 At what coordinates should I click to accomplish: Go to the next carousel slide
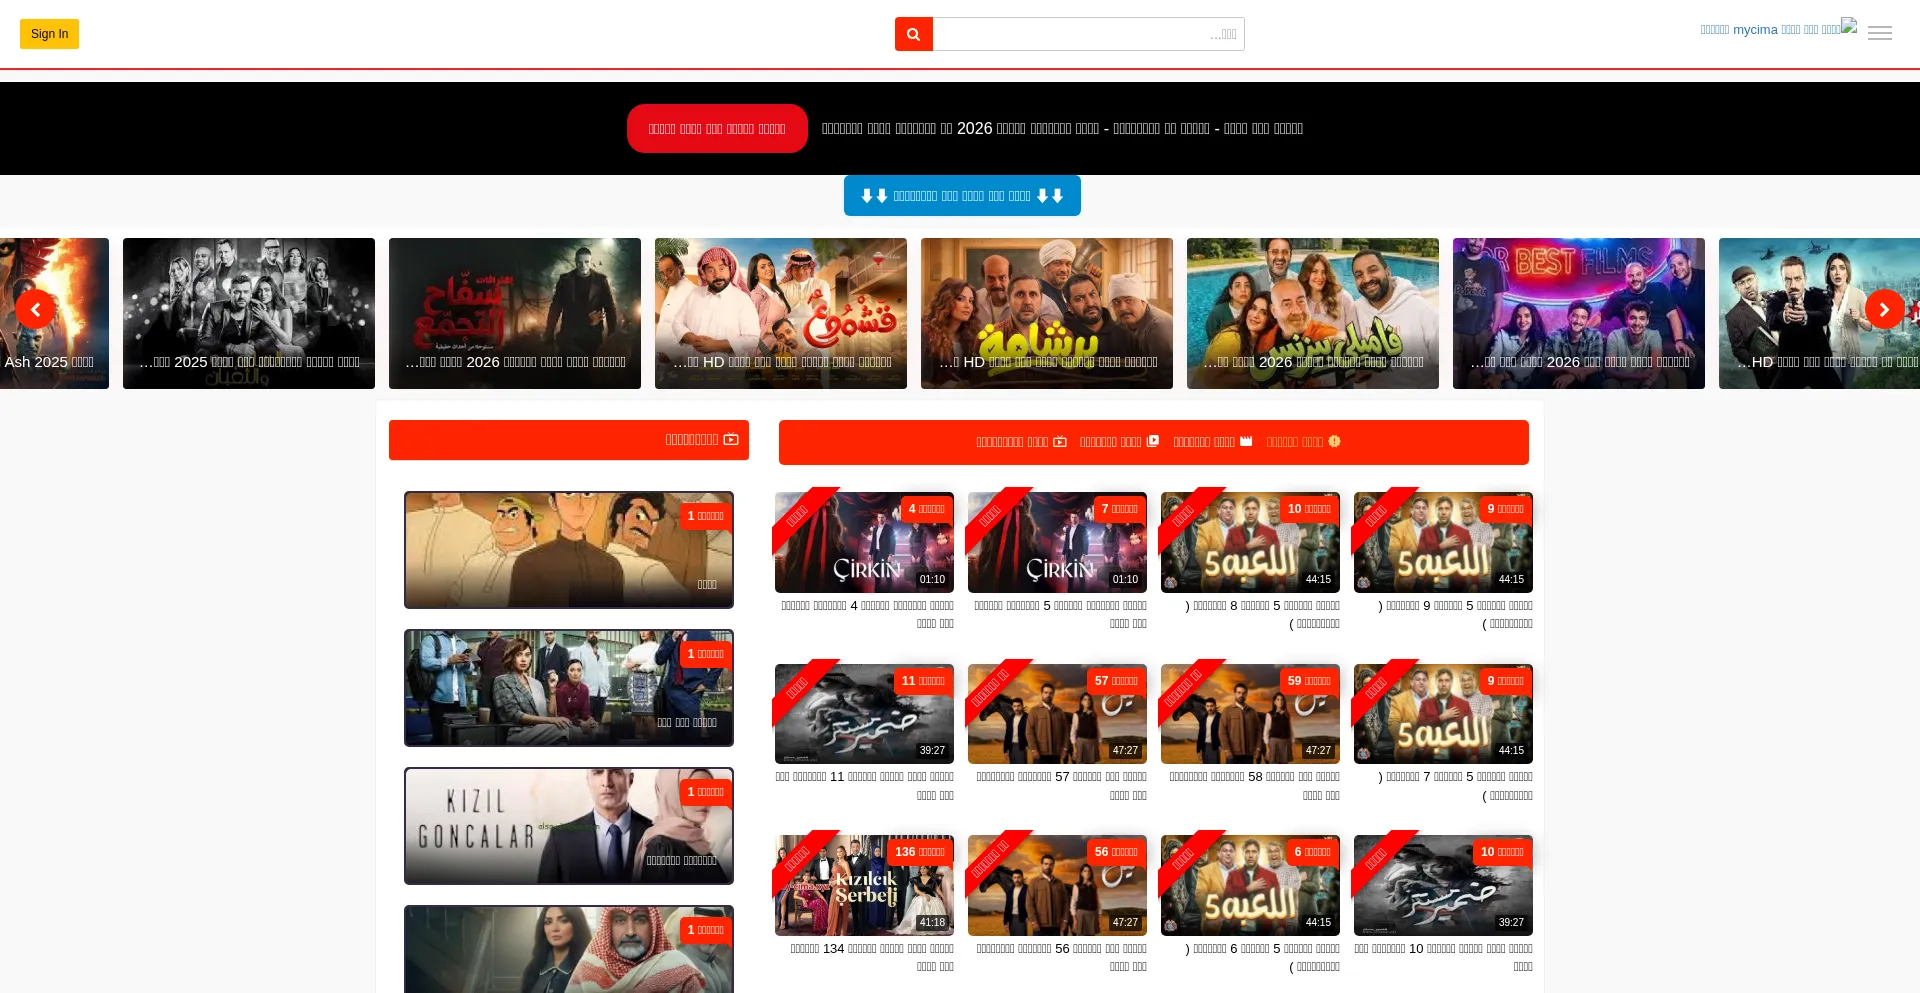(x=1884, y=310)
